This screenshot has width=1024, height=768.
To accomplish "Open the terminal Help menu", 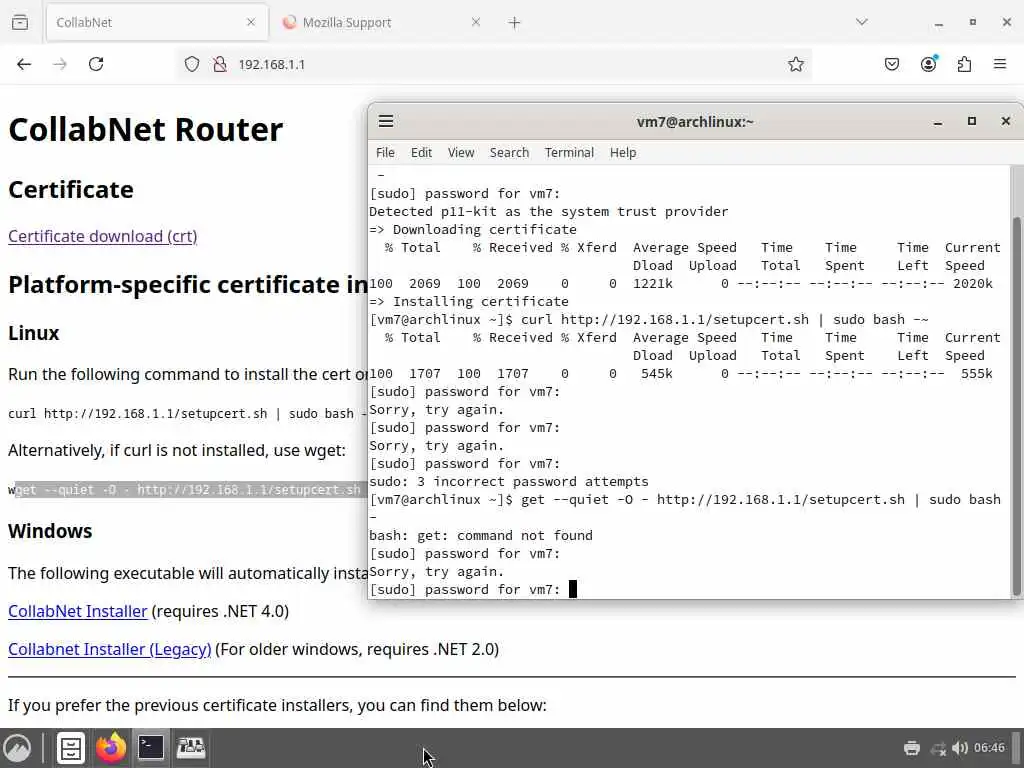I will pyautogui.click(x=623, y=152).
